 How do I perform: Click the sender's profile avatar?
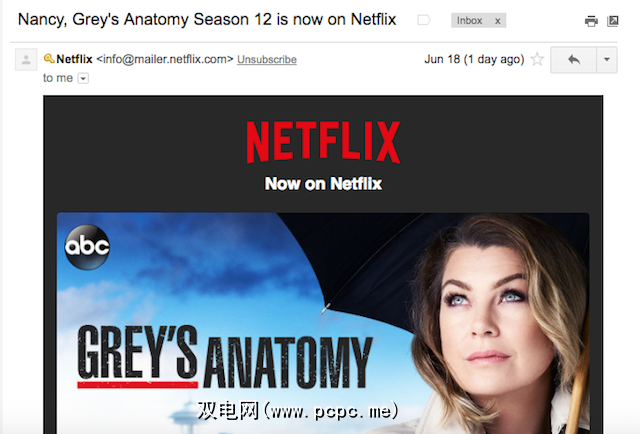pos(26,60)
